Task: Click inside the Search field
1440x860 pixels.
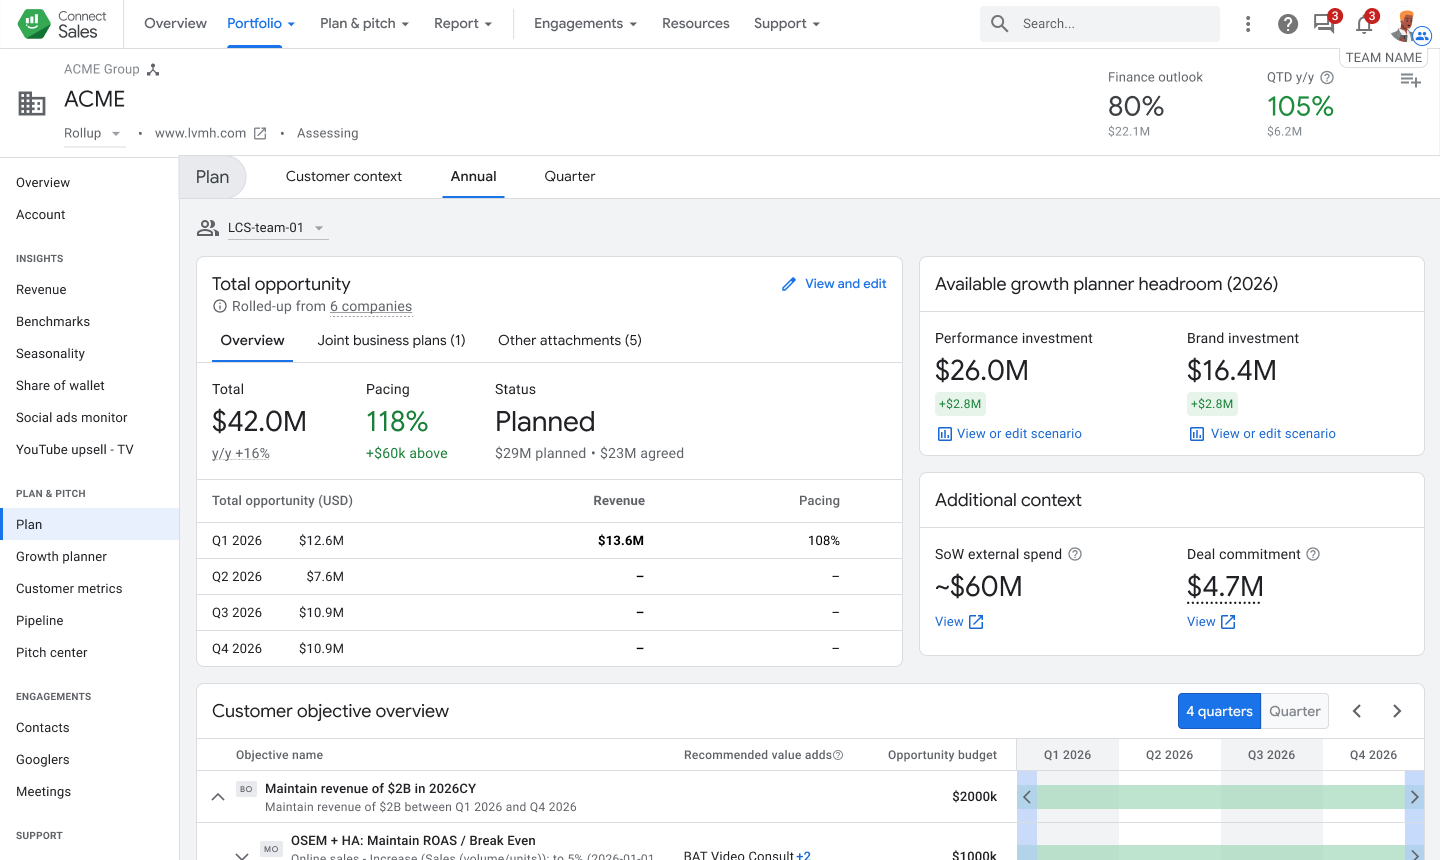Action: click(x=1100, y=23)
